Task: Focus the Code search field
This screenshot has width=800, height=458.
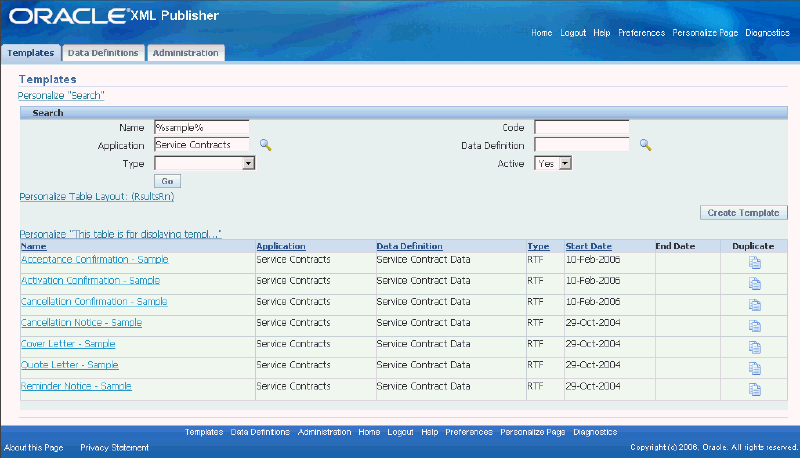Action: [x=582, y=128]
